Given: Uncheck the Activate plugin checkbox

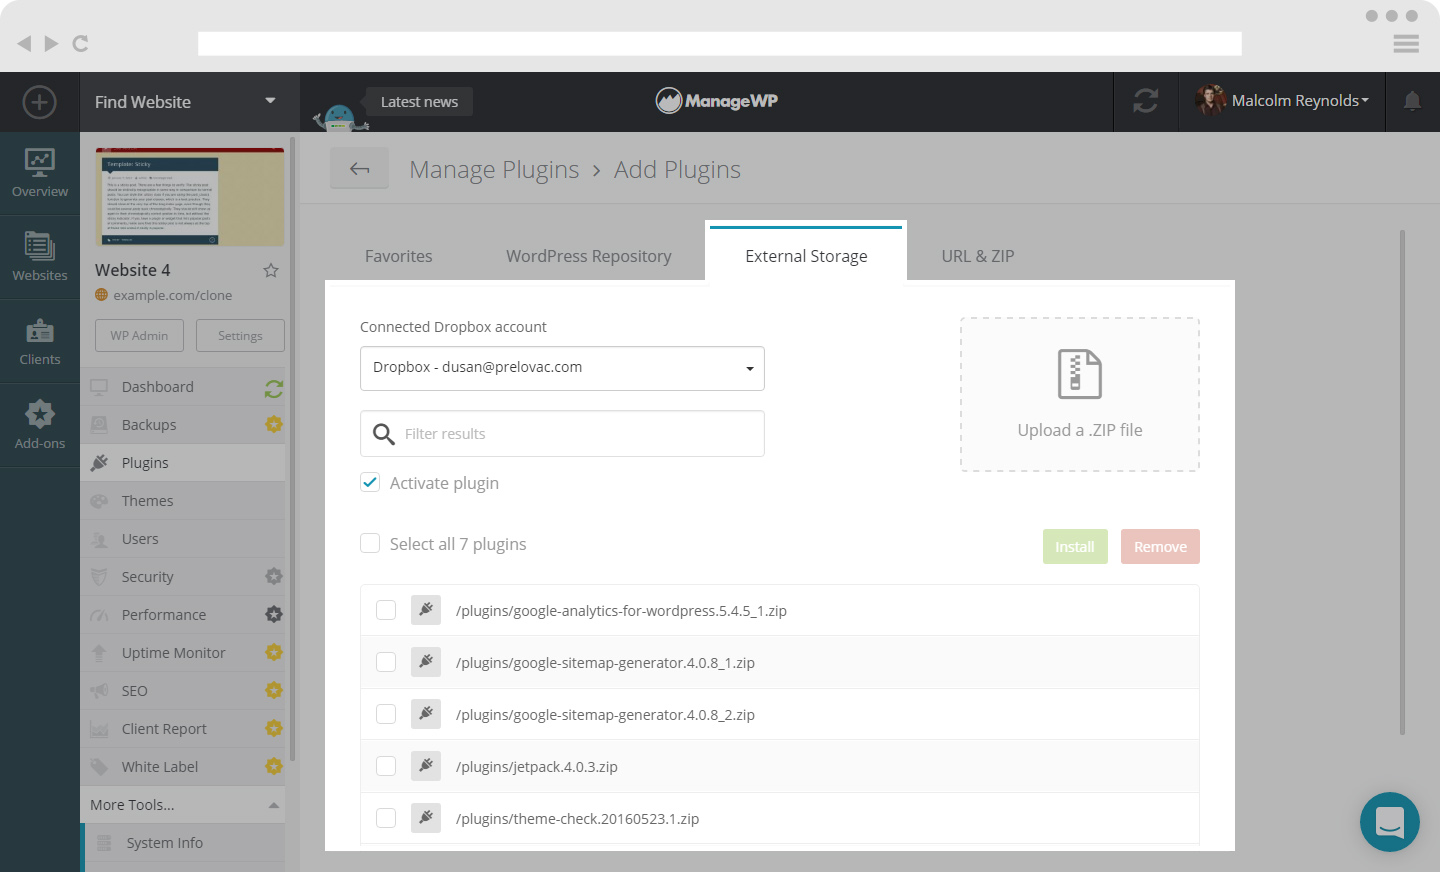Looking at the screenshot, I should point(370,482).
